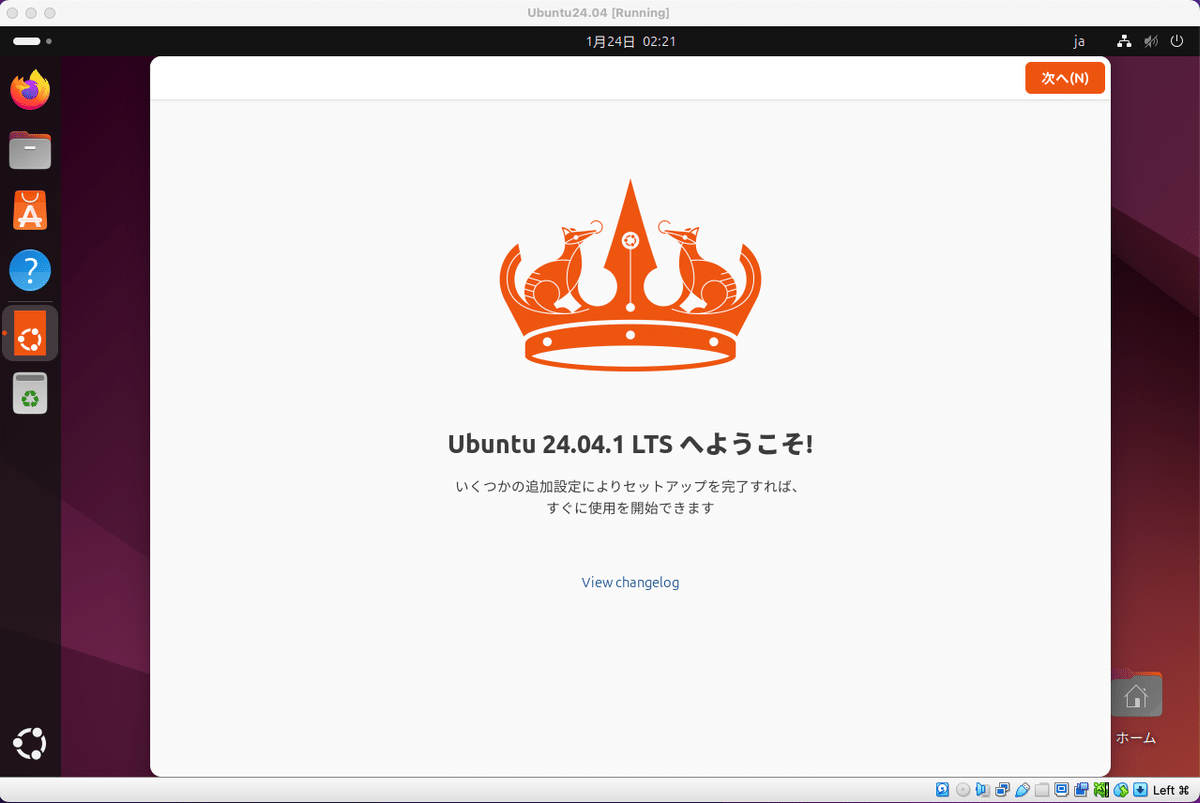This screenshot has height=803, width=1200.
Task: Click the VirtualBox USB devices status icon
Action: (x=1023, y=790)
